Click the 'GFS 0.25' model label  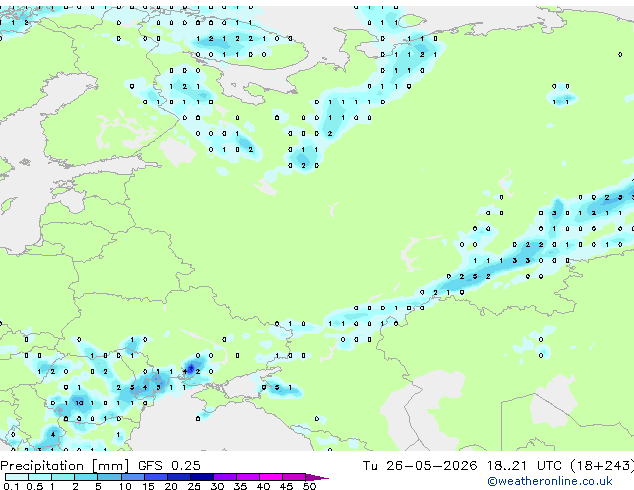click(169, 466)
